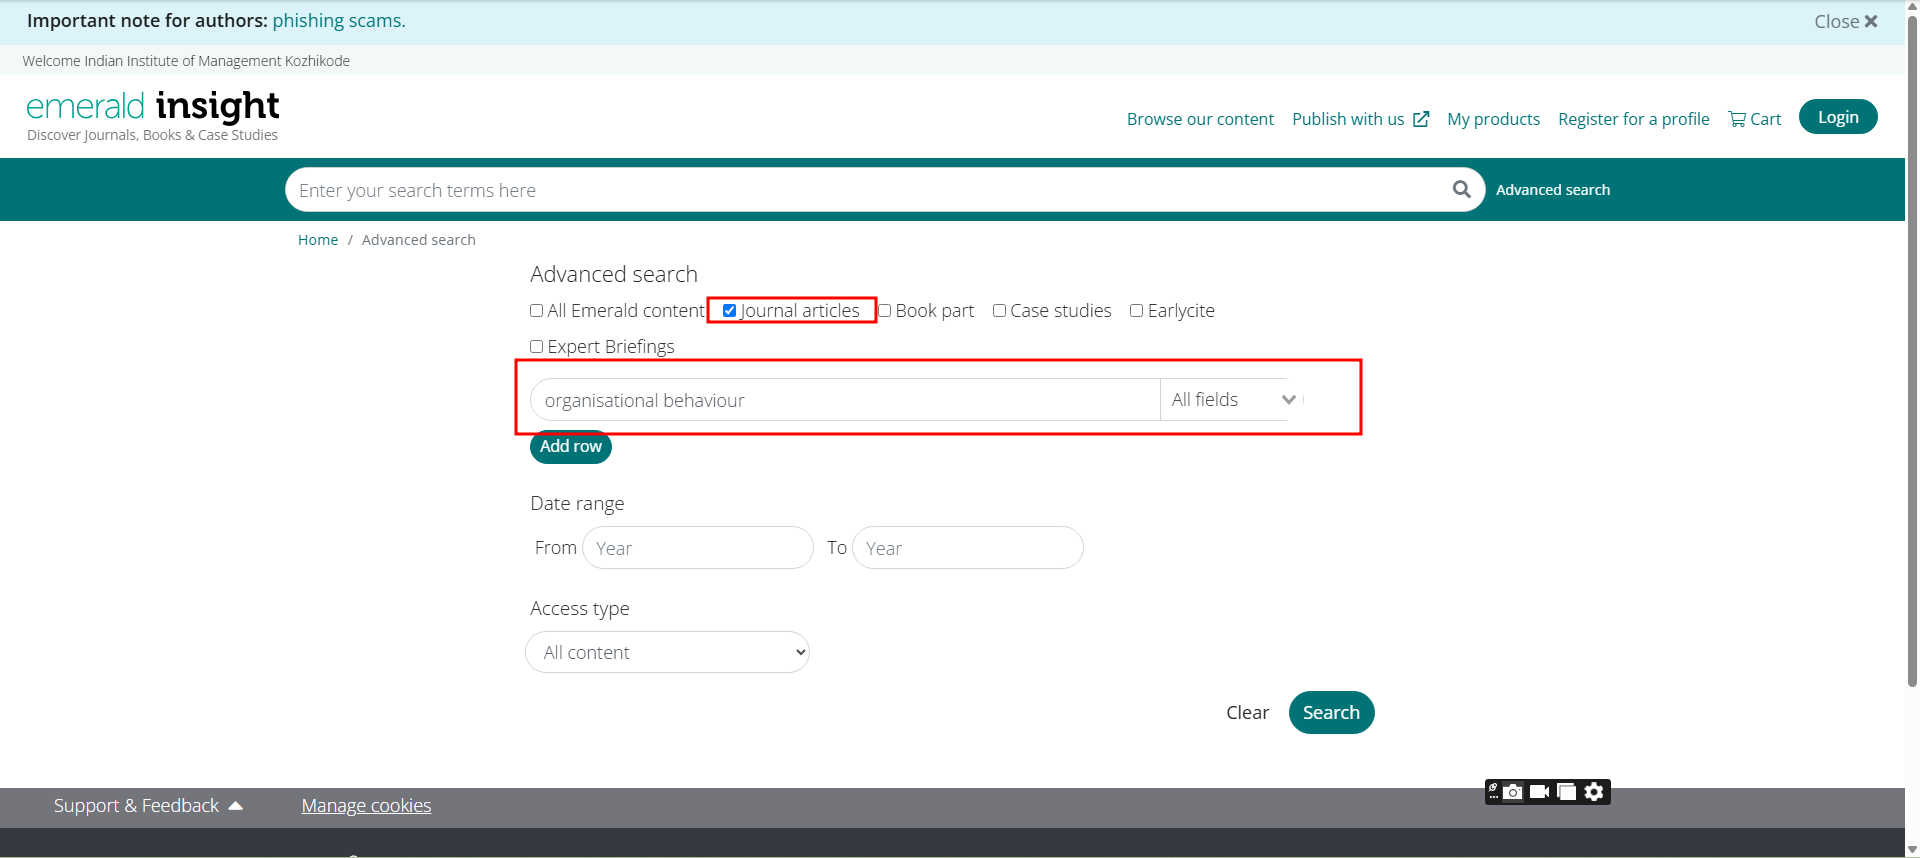Click the stacked windows icon in capture toolbar

click(1567, 792)
